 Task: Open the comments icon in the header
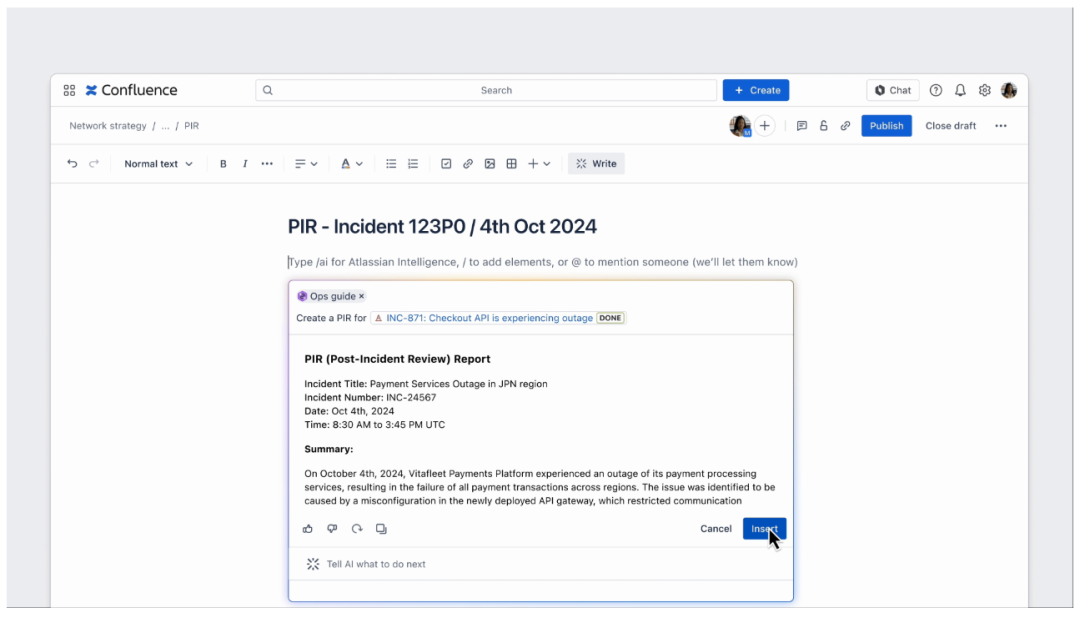point(802,126)
